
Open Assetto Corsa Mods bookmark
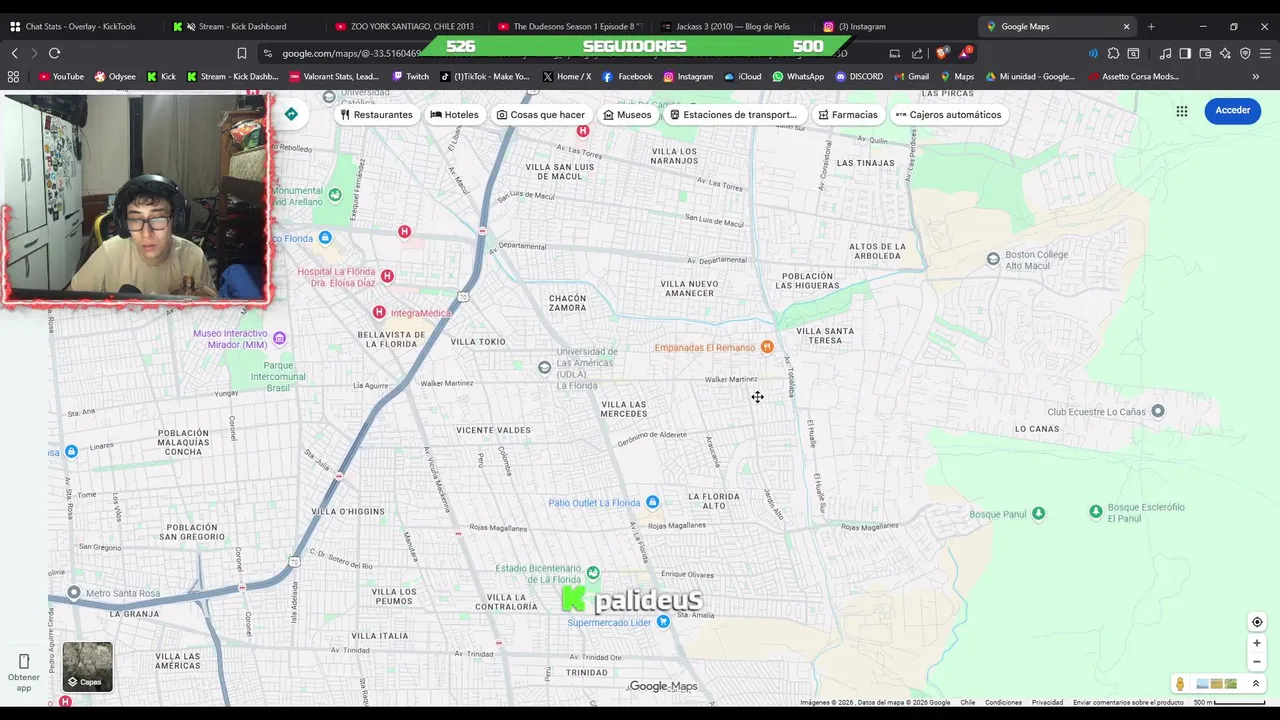click(1134, 76)
